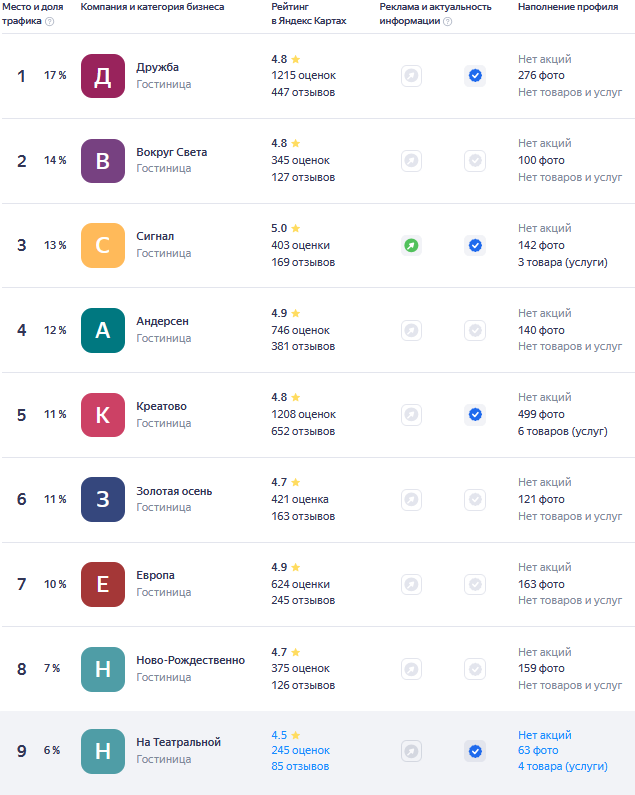Click the purple 'В' avatar of Вокруг Света

[103, 161]
